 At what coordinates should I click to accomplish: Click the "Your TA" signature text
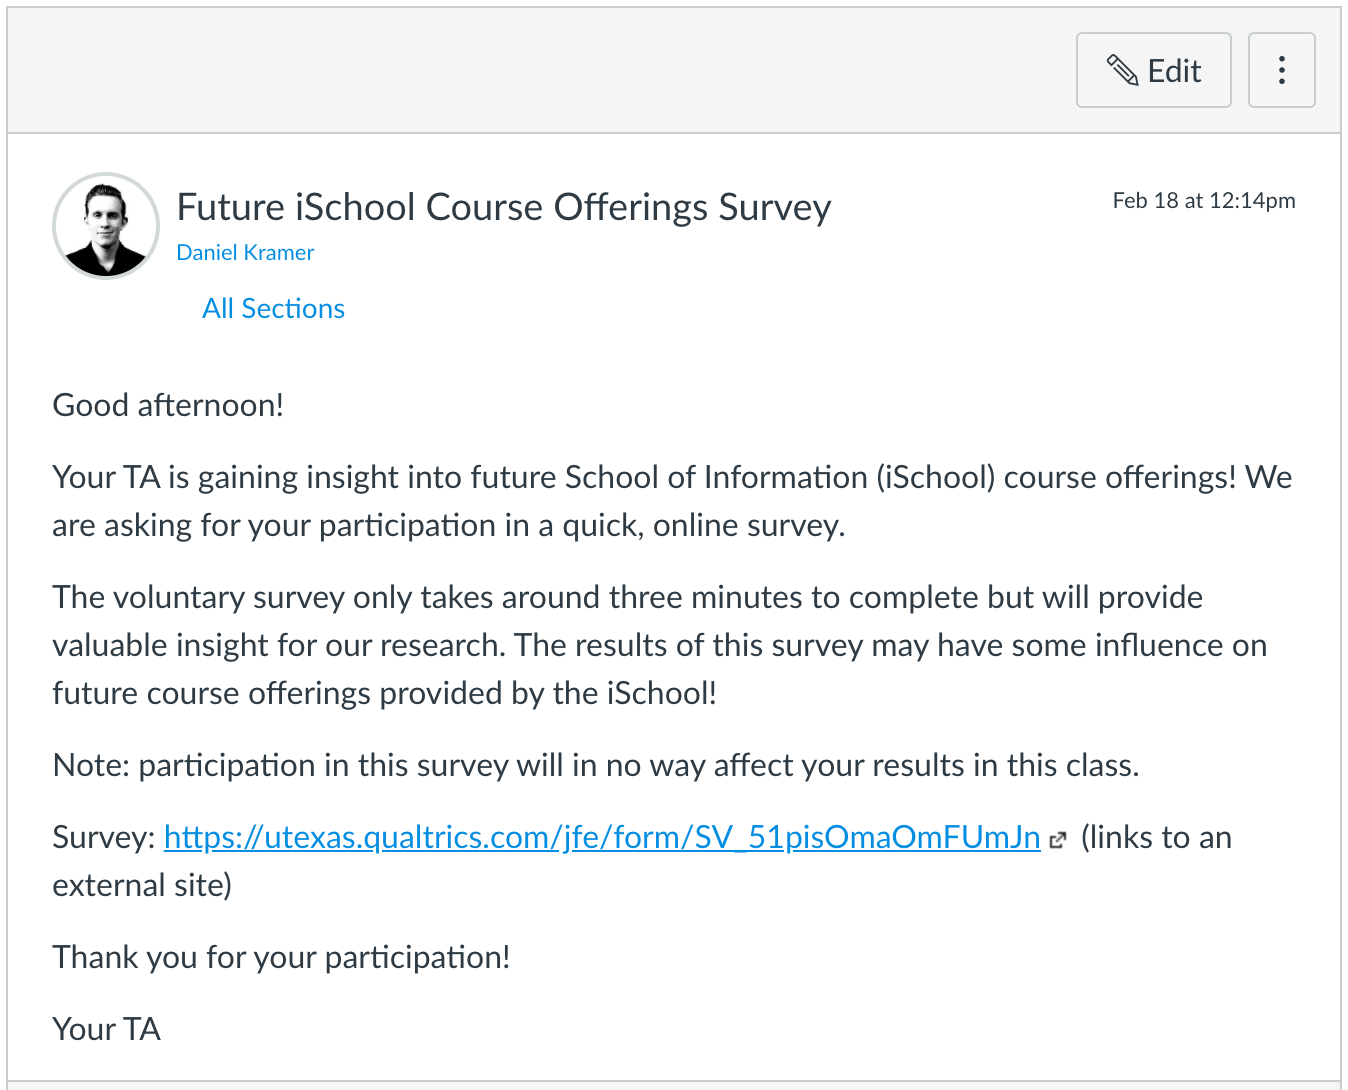(106, 1029)
